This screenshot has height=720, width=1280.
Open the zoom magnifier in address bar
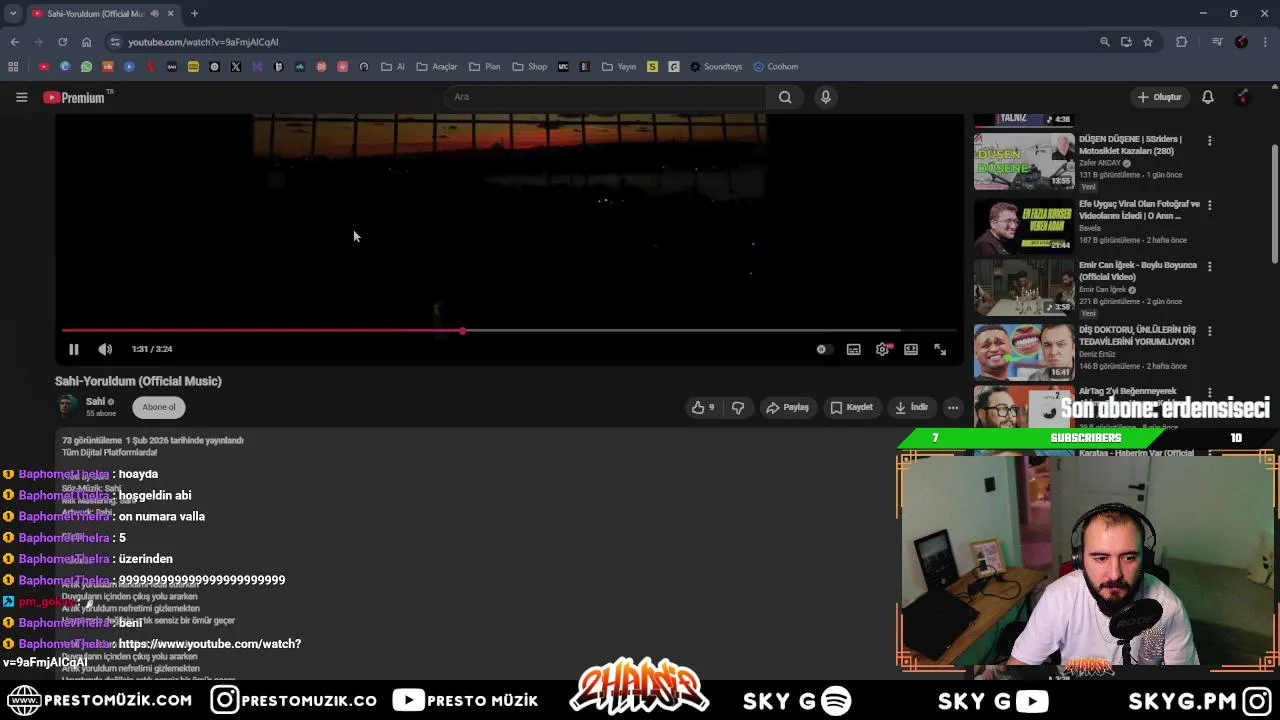tap(1104, 42)
